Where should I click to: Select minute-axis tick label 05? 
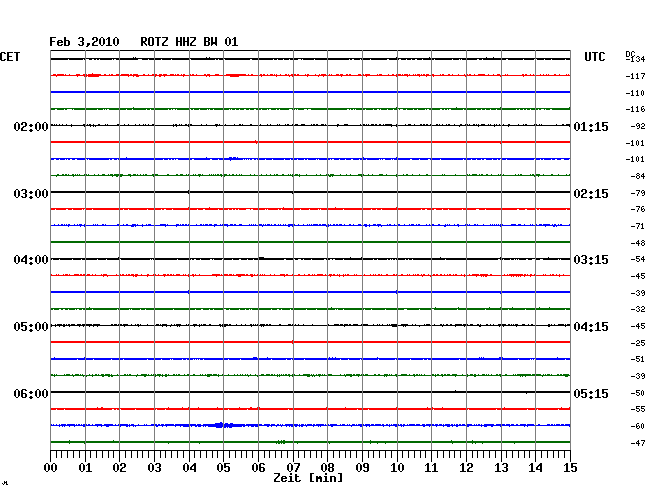[x=223, y=467]
